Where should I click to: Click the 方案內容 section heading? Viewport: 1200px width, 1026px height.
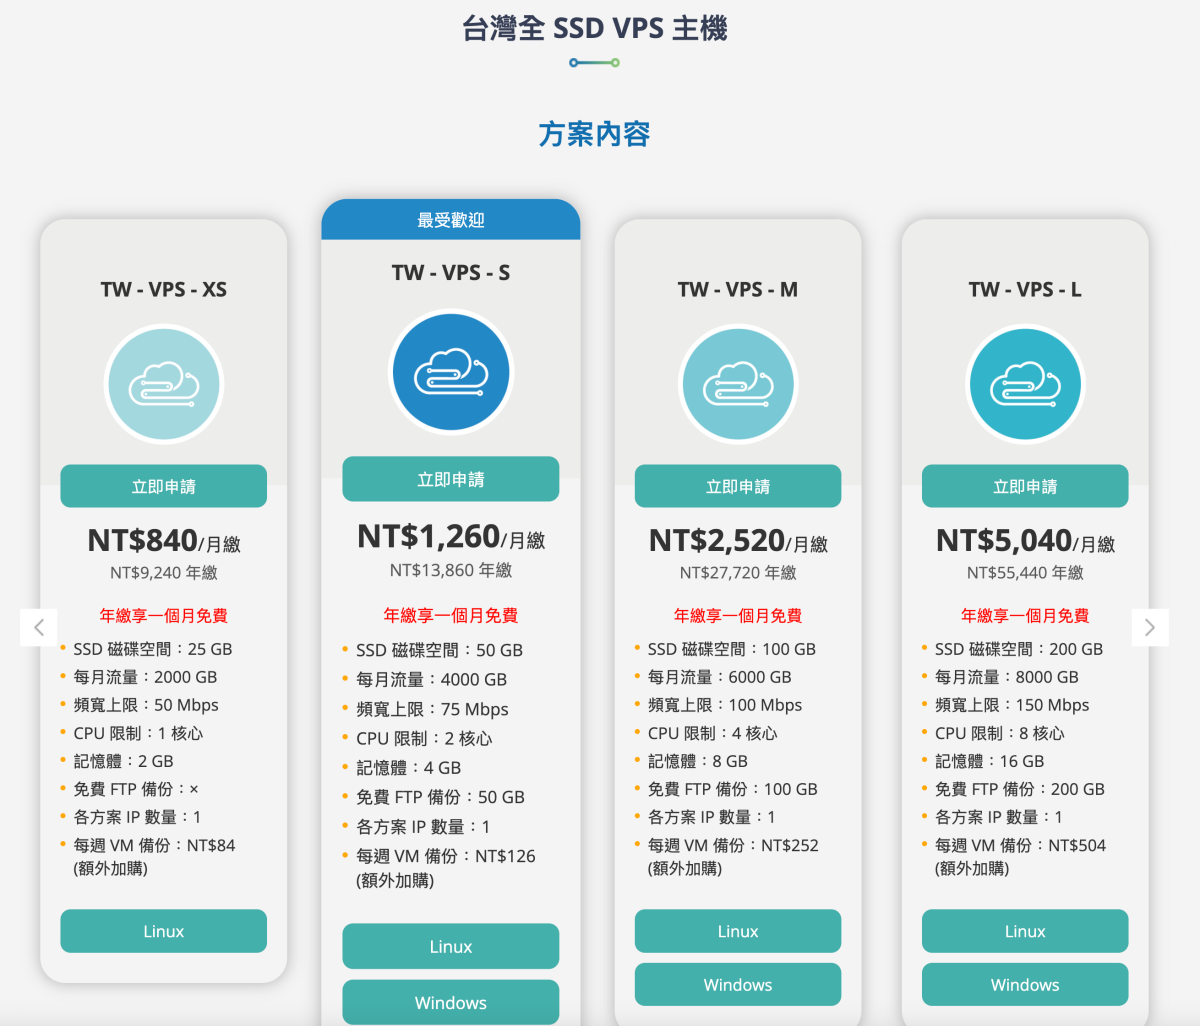tap(595, 134)
